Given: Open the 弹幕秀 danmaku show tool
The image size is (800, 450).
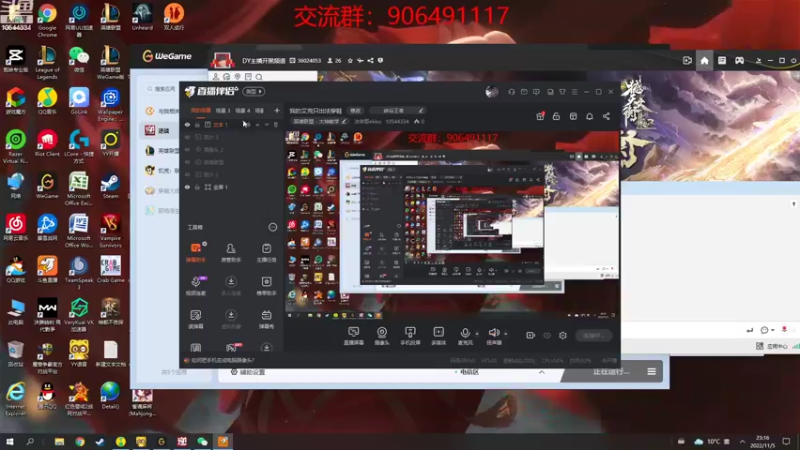Looking at the screenshot, I should click(266, 319).
